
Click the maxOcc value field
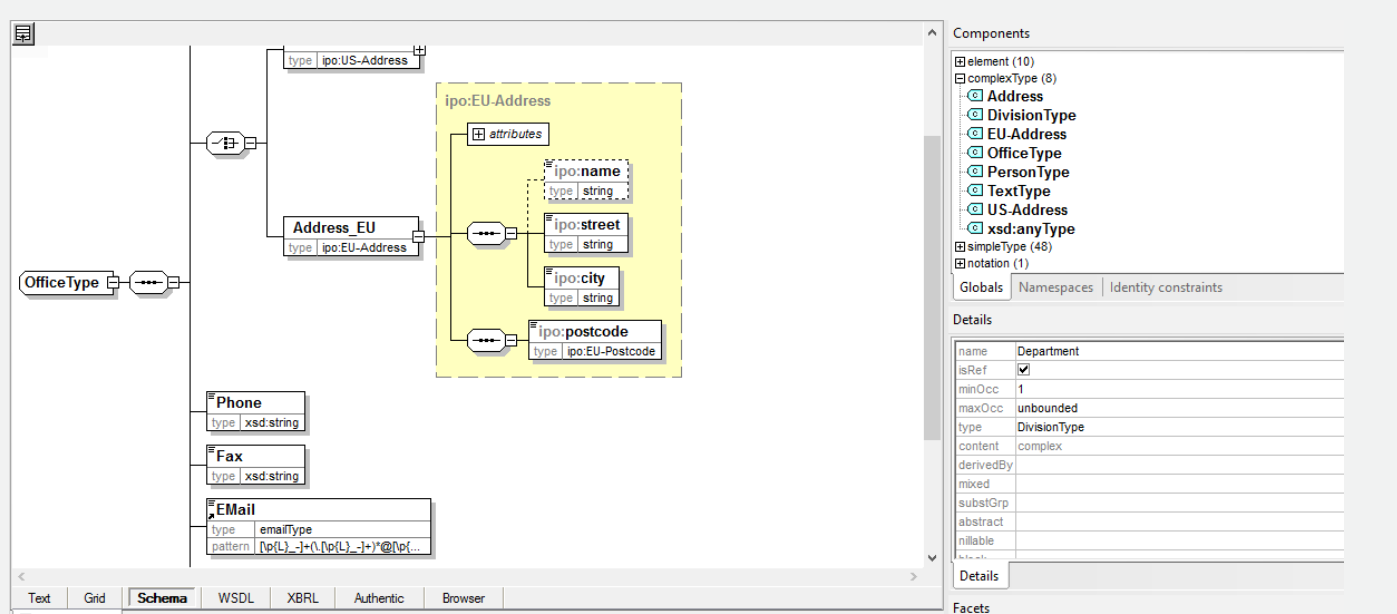click(1180, 408)
